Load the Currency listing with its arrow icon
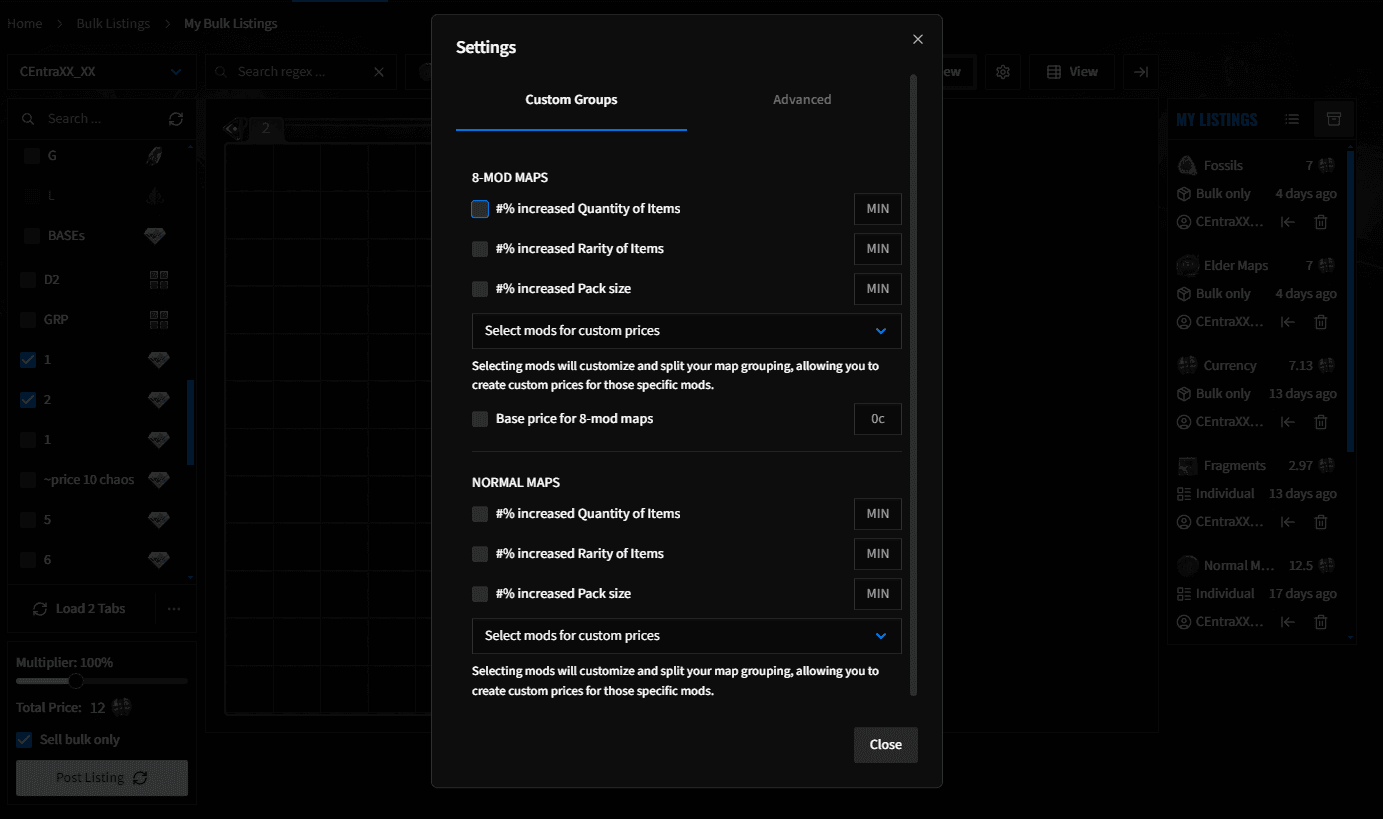 click(x=1288, y=422)
